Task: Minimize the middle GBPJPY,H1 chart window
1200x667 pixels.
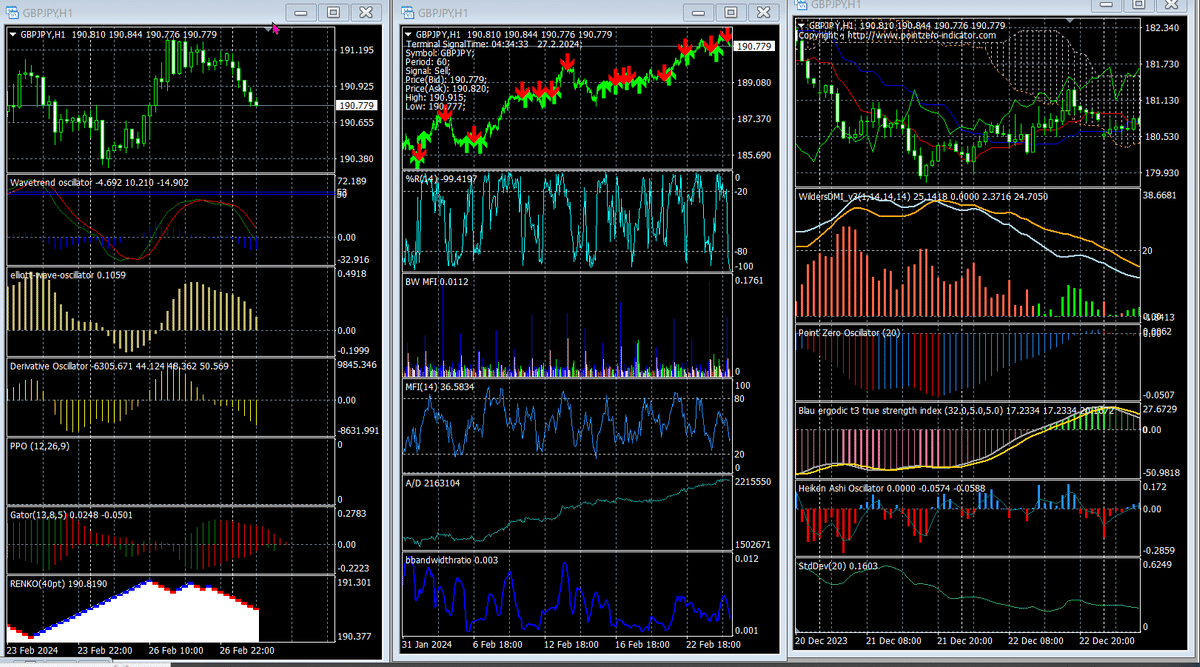Action: (x=699, y=13)
